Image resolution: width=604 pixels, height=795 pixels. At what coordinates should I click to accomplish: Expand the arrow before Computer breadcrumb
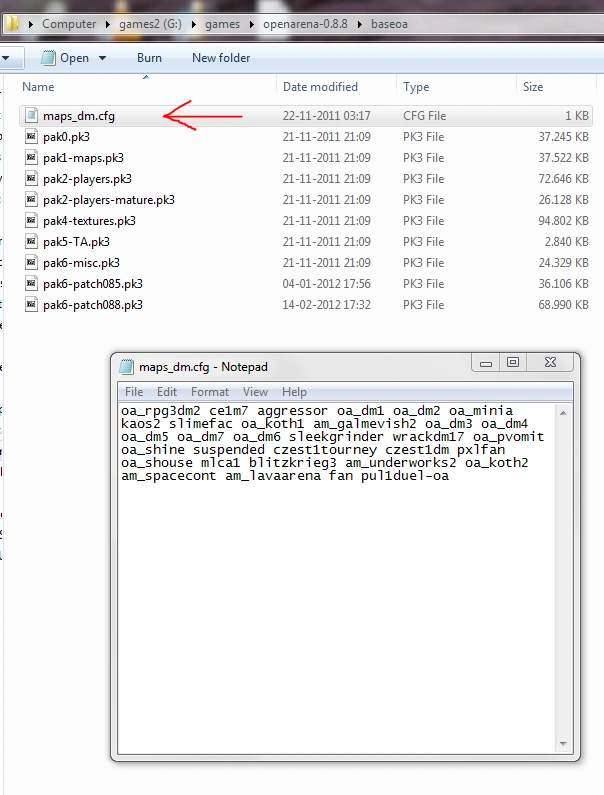click(30, 24)
